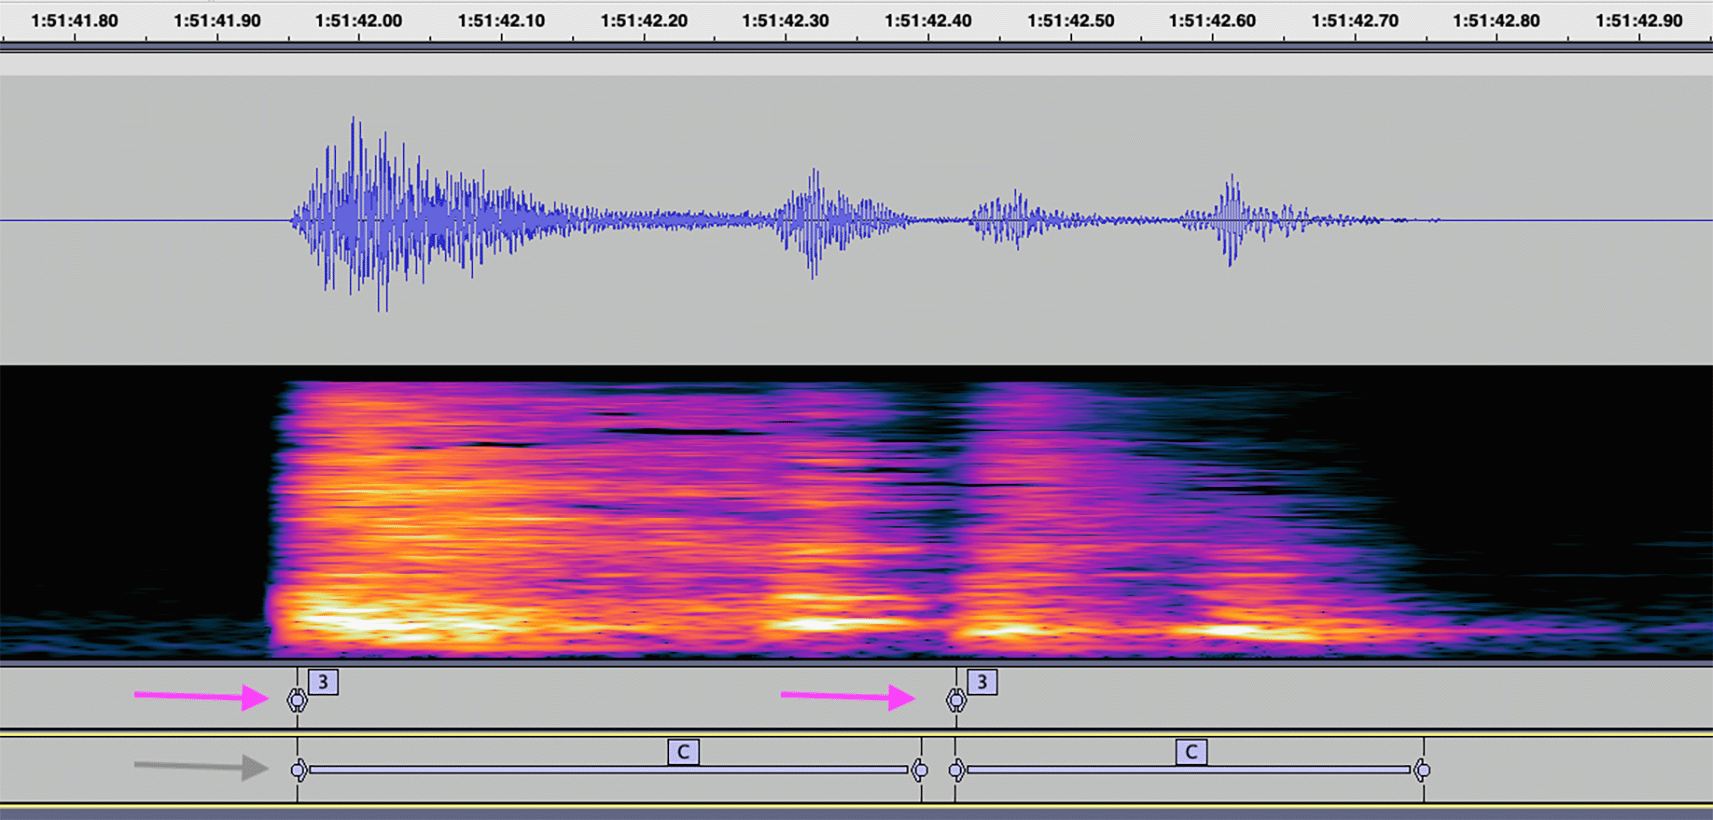Edit the first region label 'C' text box
The image size is (1713, 820).
point(683,752)
